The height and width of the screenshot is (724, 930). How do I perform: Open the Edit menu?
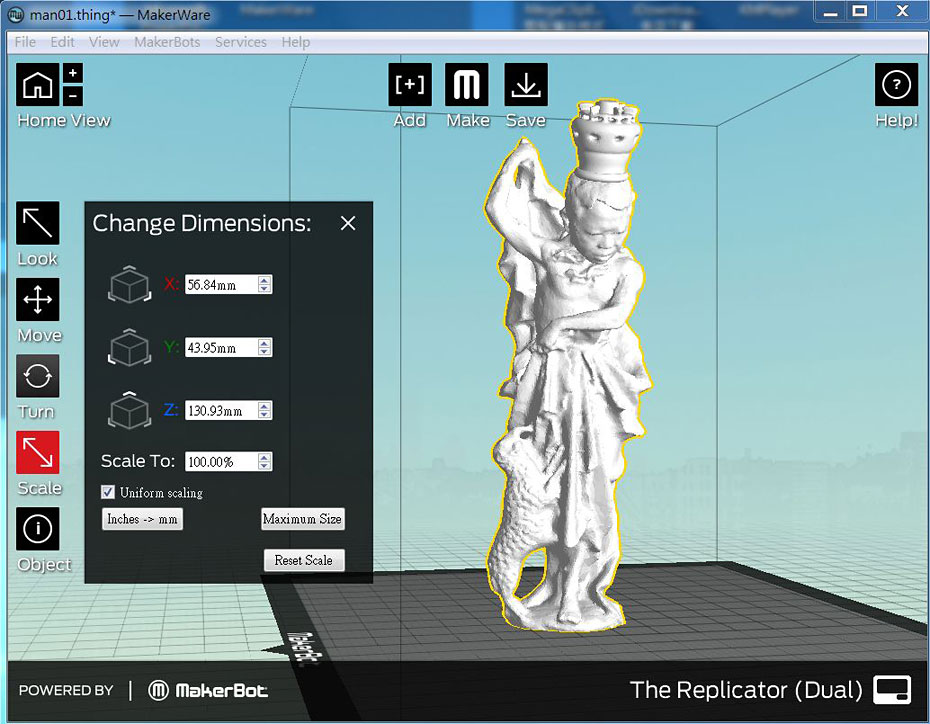tap(62, 42)
